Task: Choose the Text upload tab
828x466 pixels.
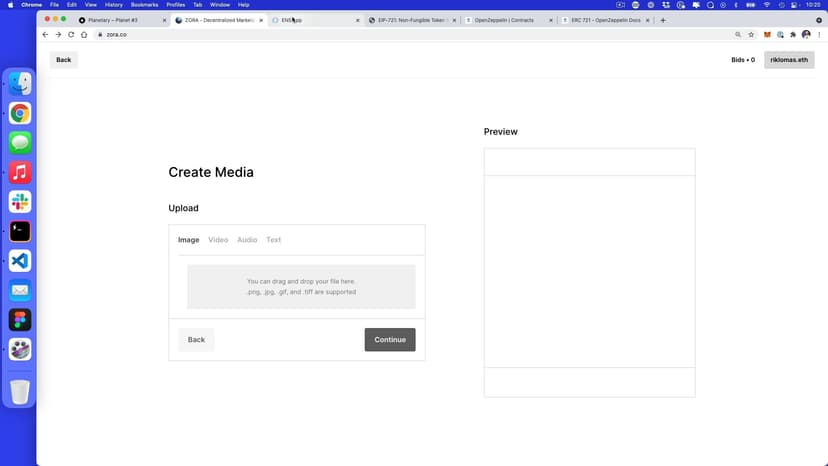Action: (273, 240)
